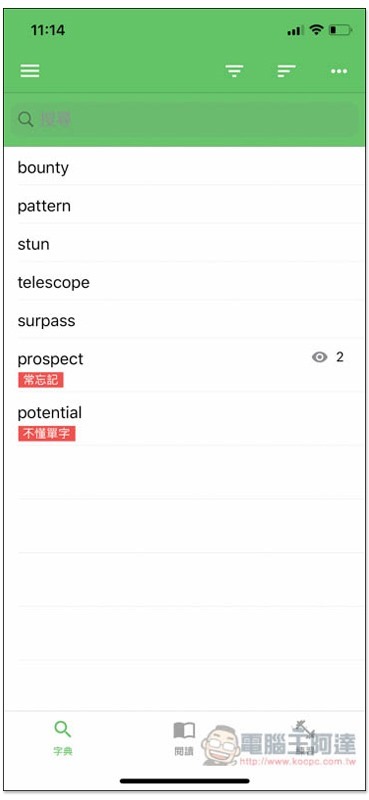Tap the 不懂單字 red tag
Image resolution: width=369 pixels, height=800 pixels.
pyautogui.click(x=47, y=434)
